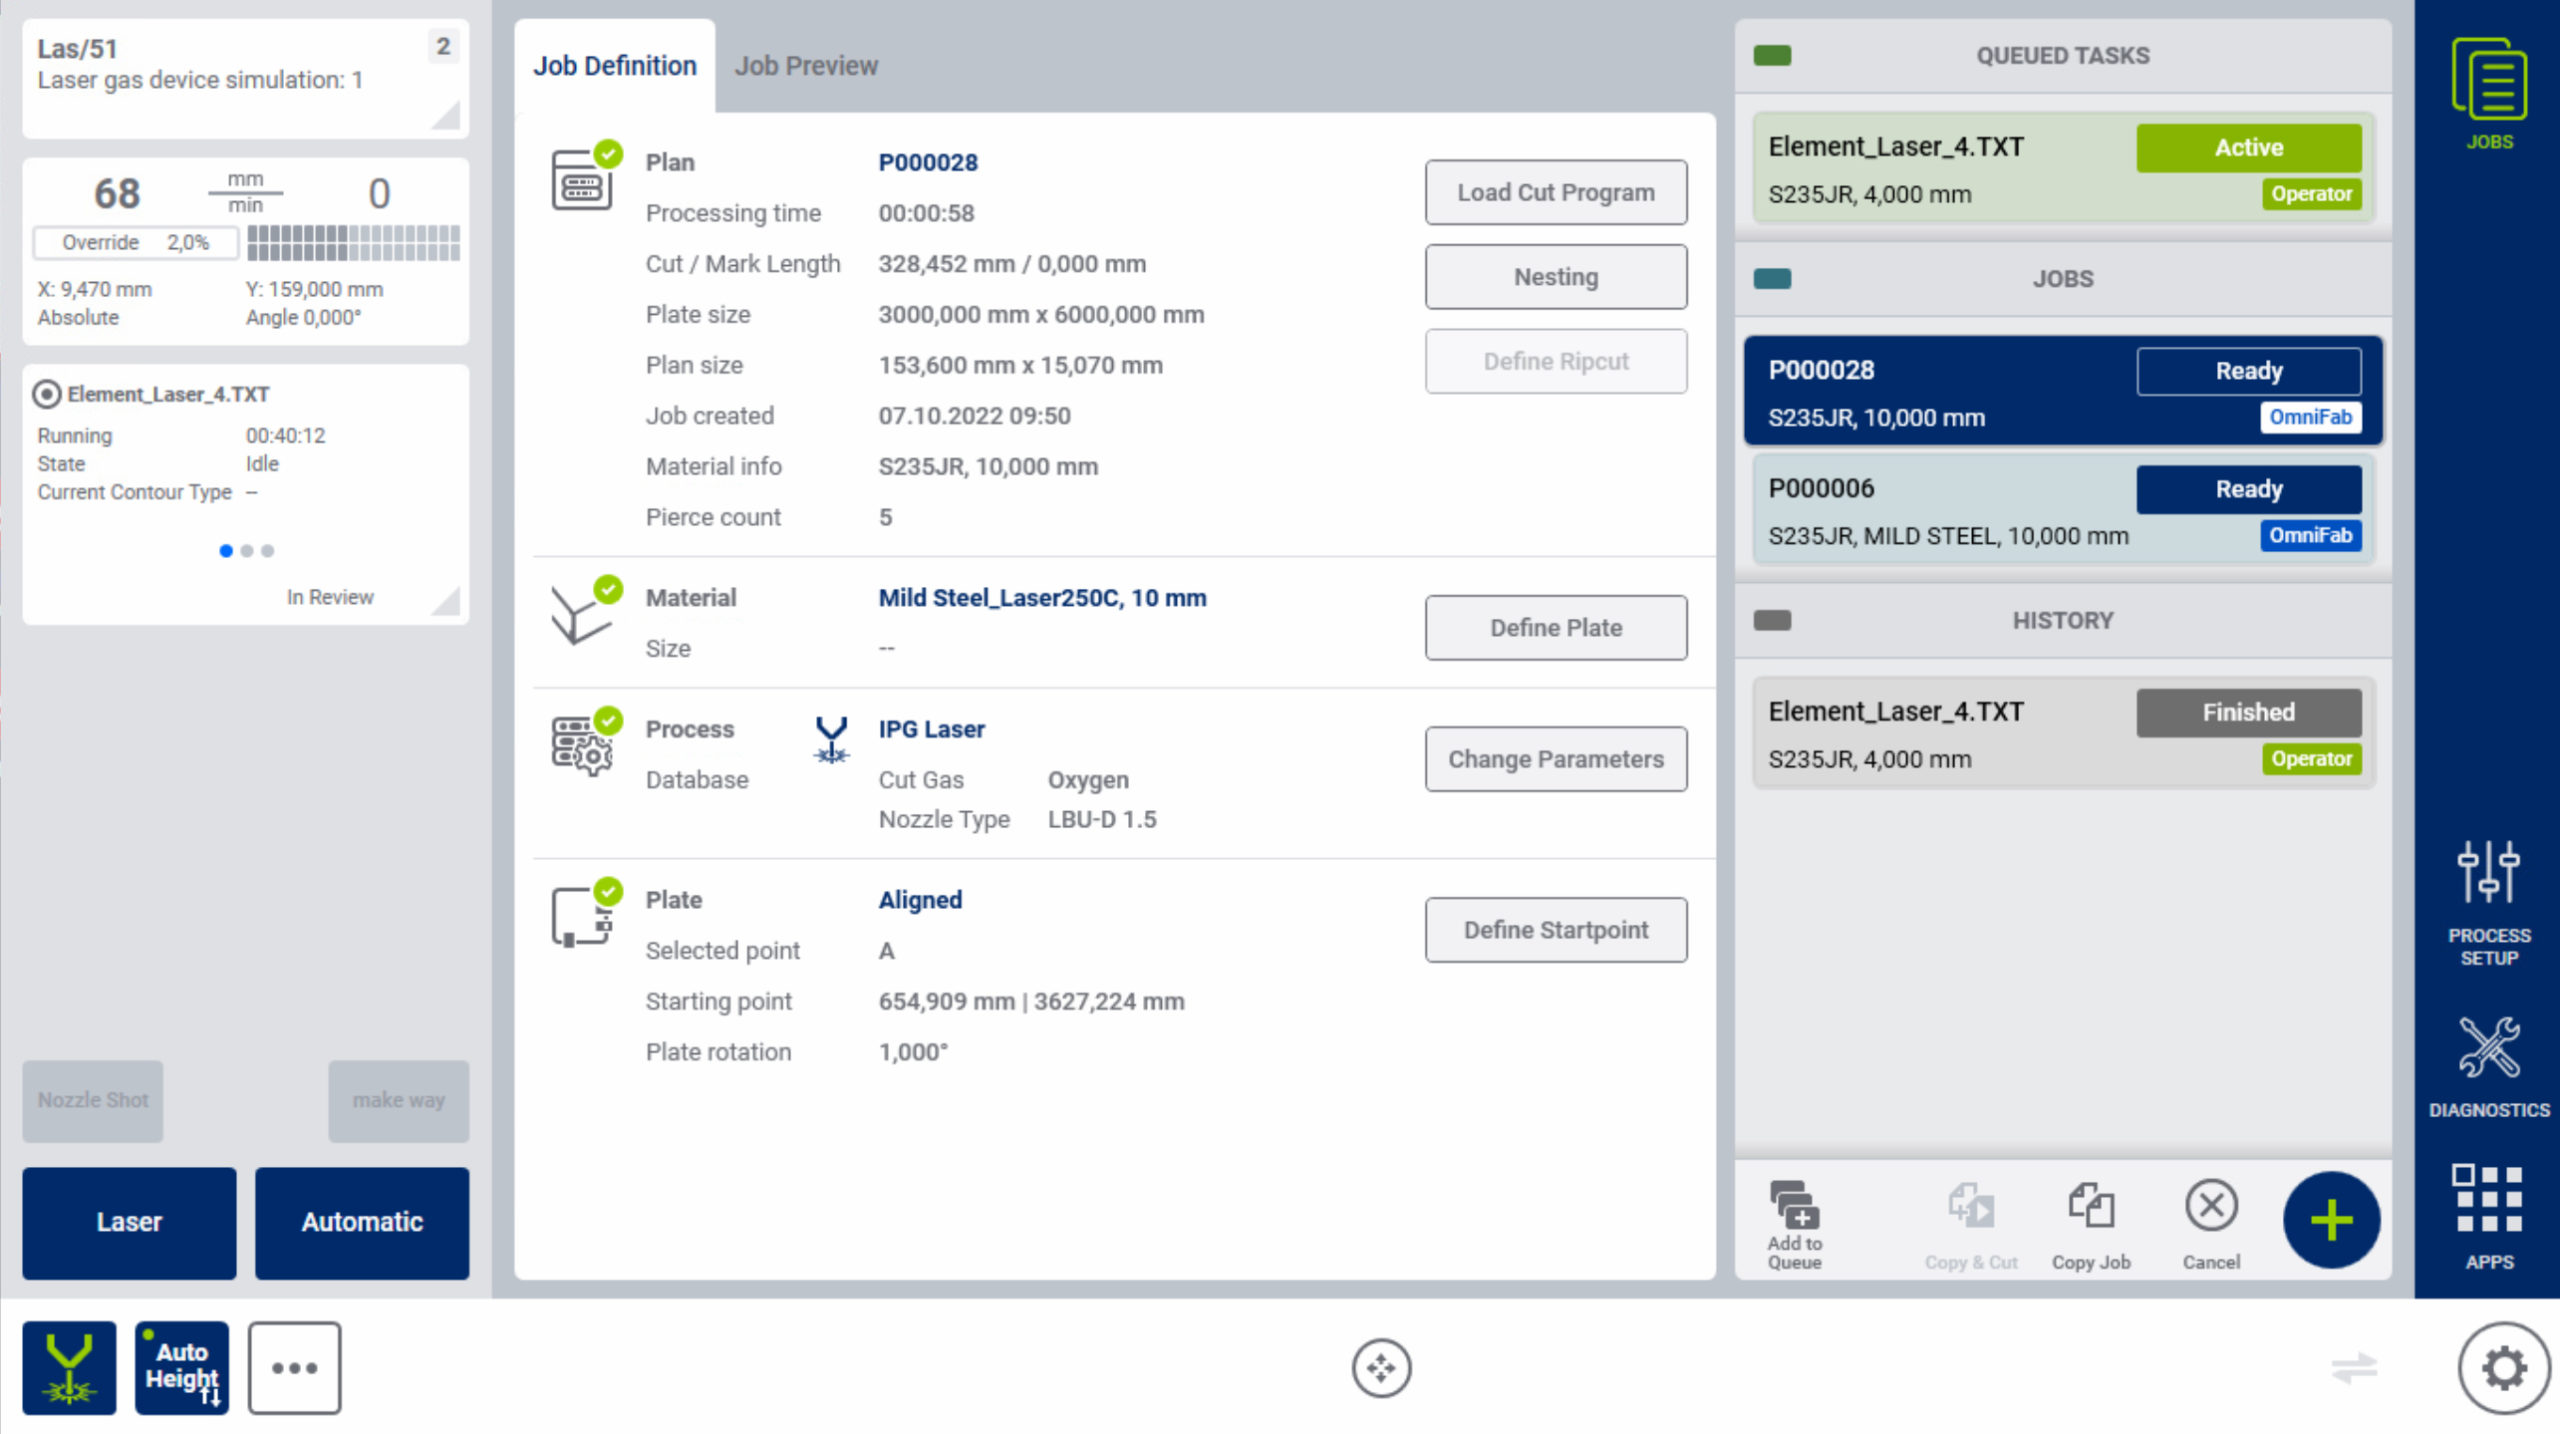
Task: Toggle the Auto Height button
Action: click(182, 1368)
